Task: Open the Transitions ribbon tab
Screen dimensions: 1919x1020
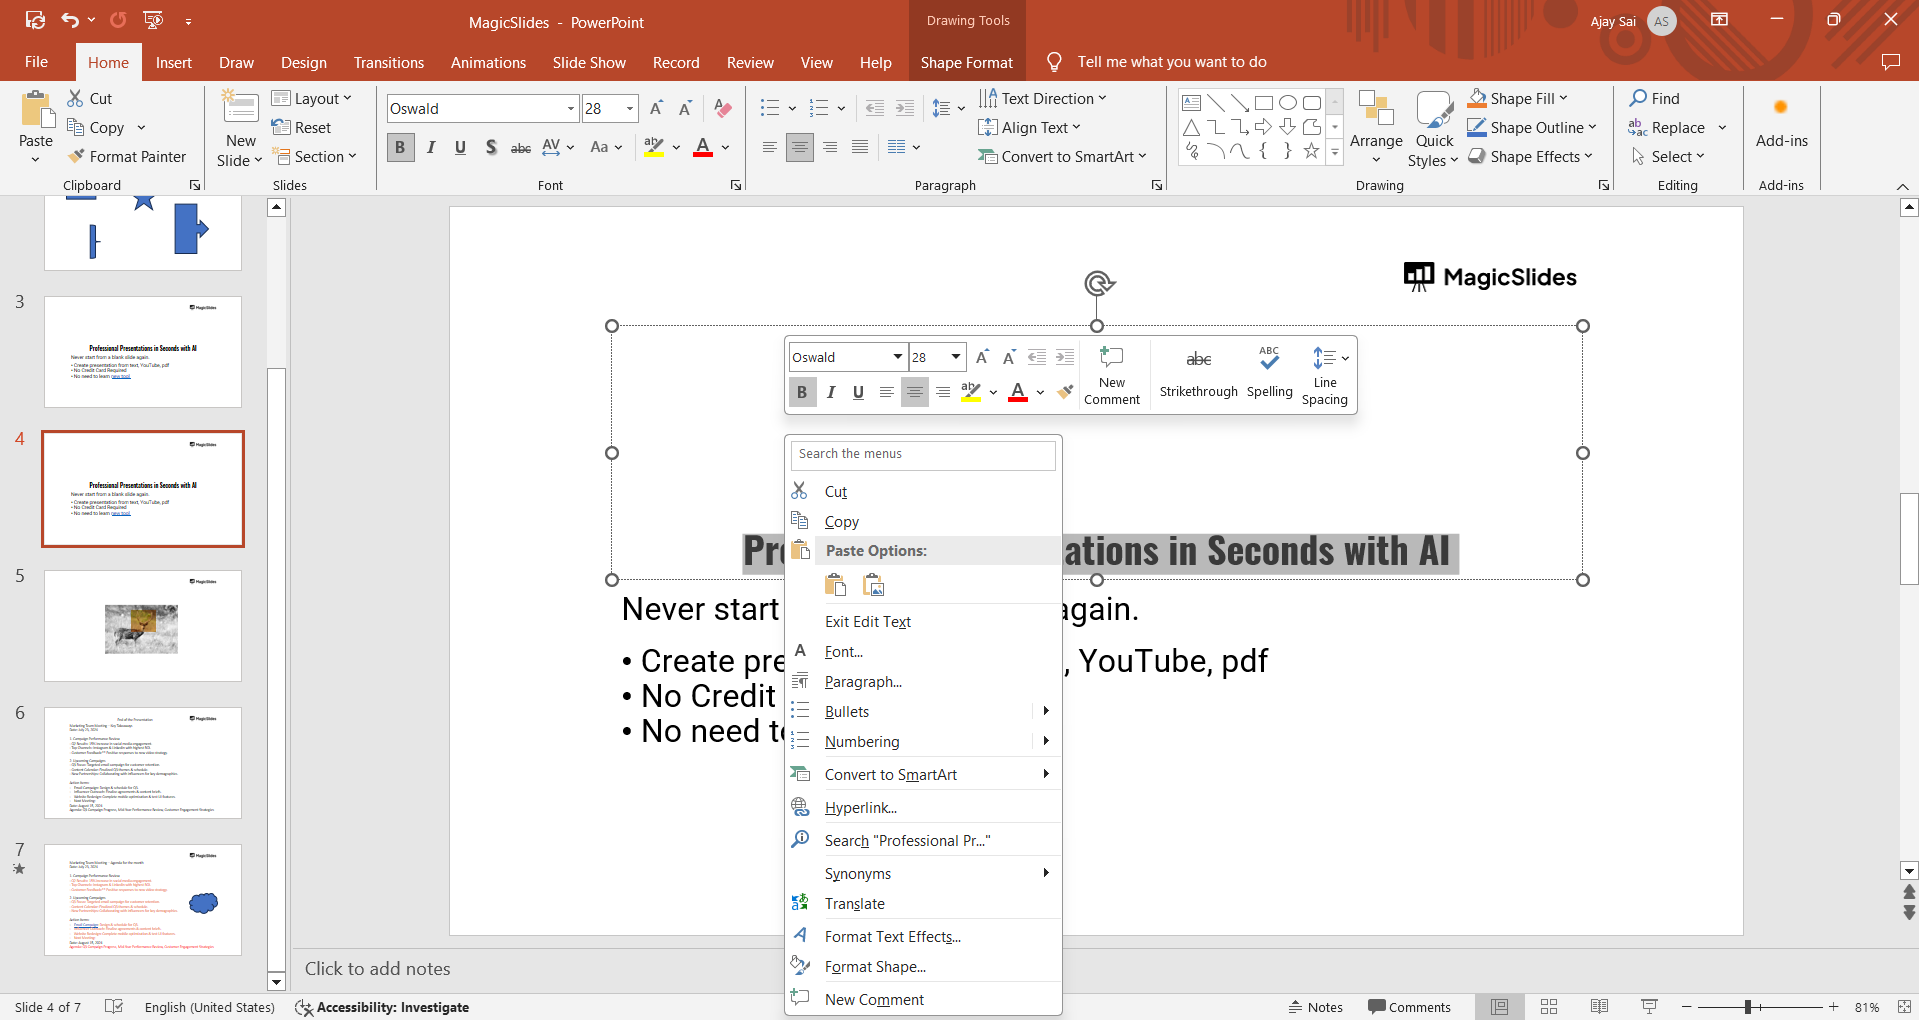Action: [389, 62]
